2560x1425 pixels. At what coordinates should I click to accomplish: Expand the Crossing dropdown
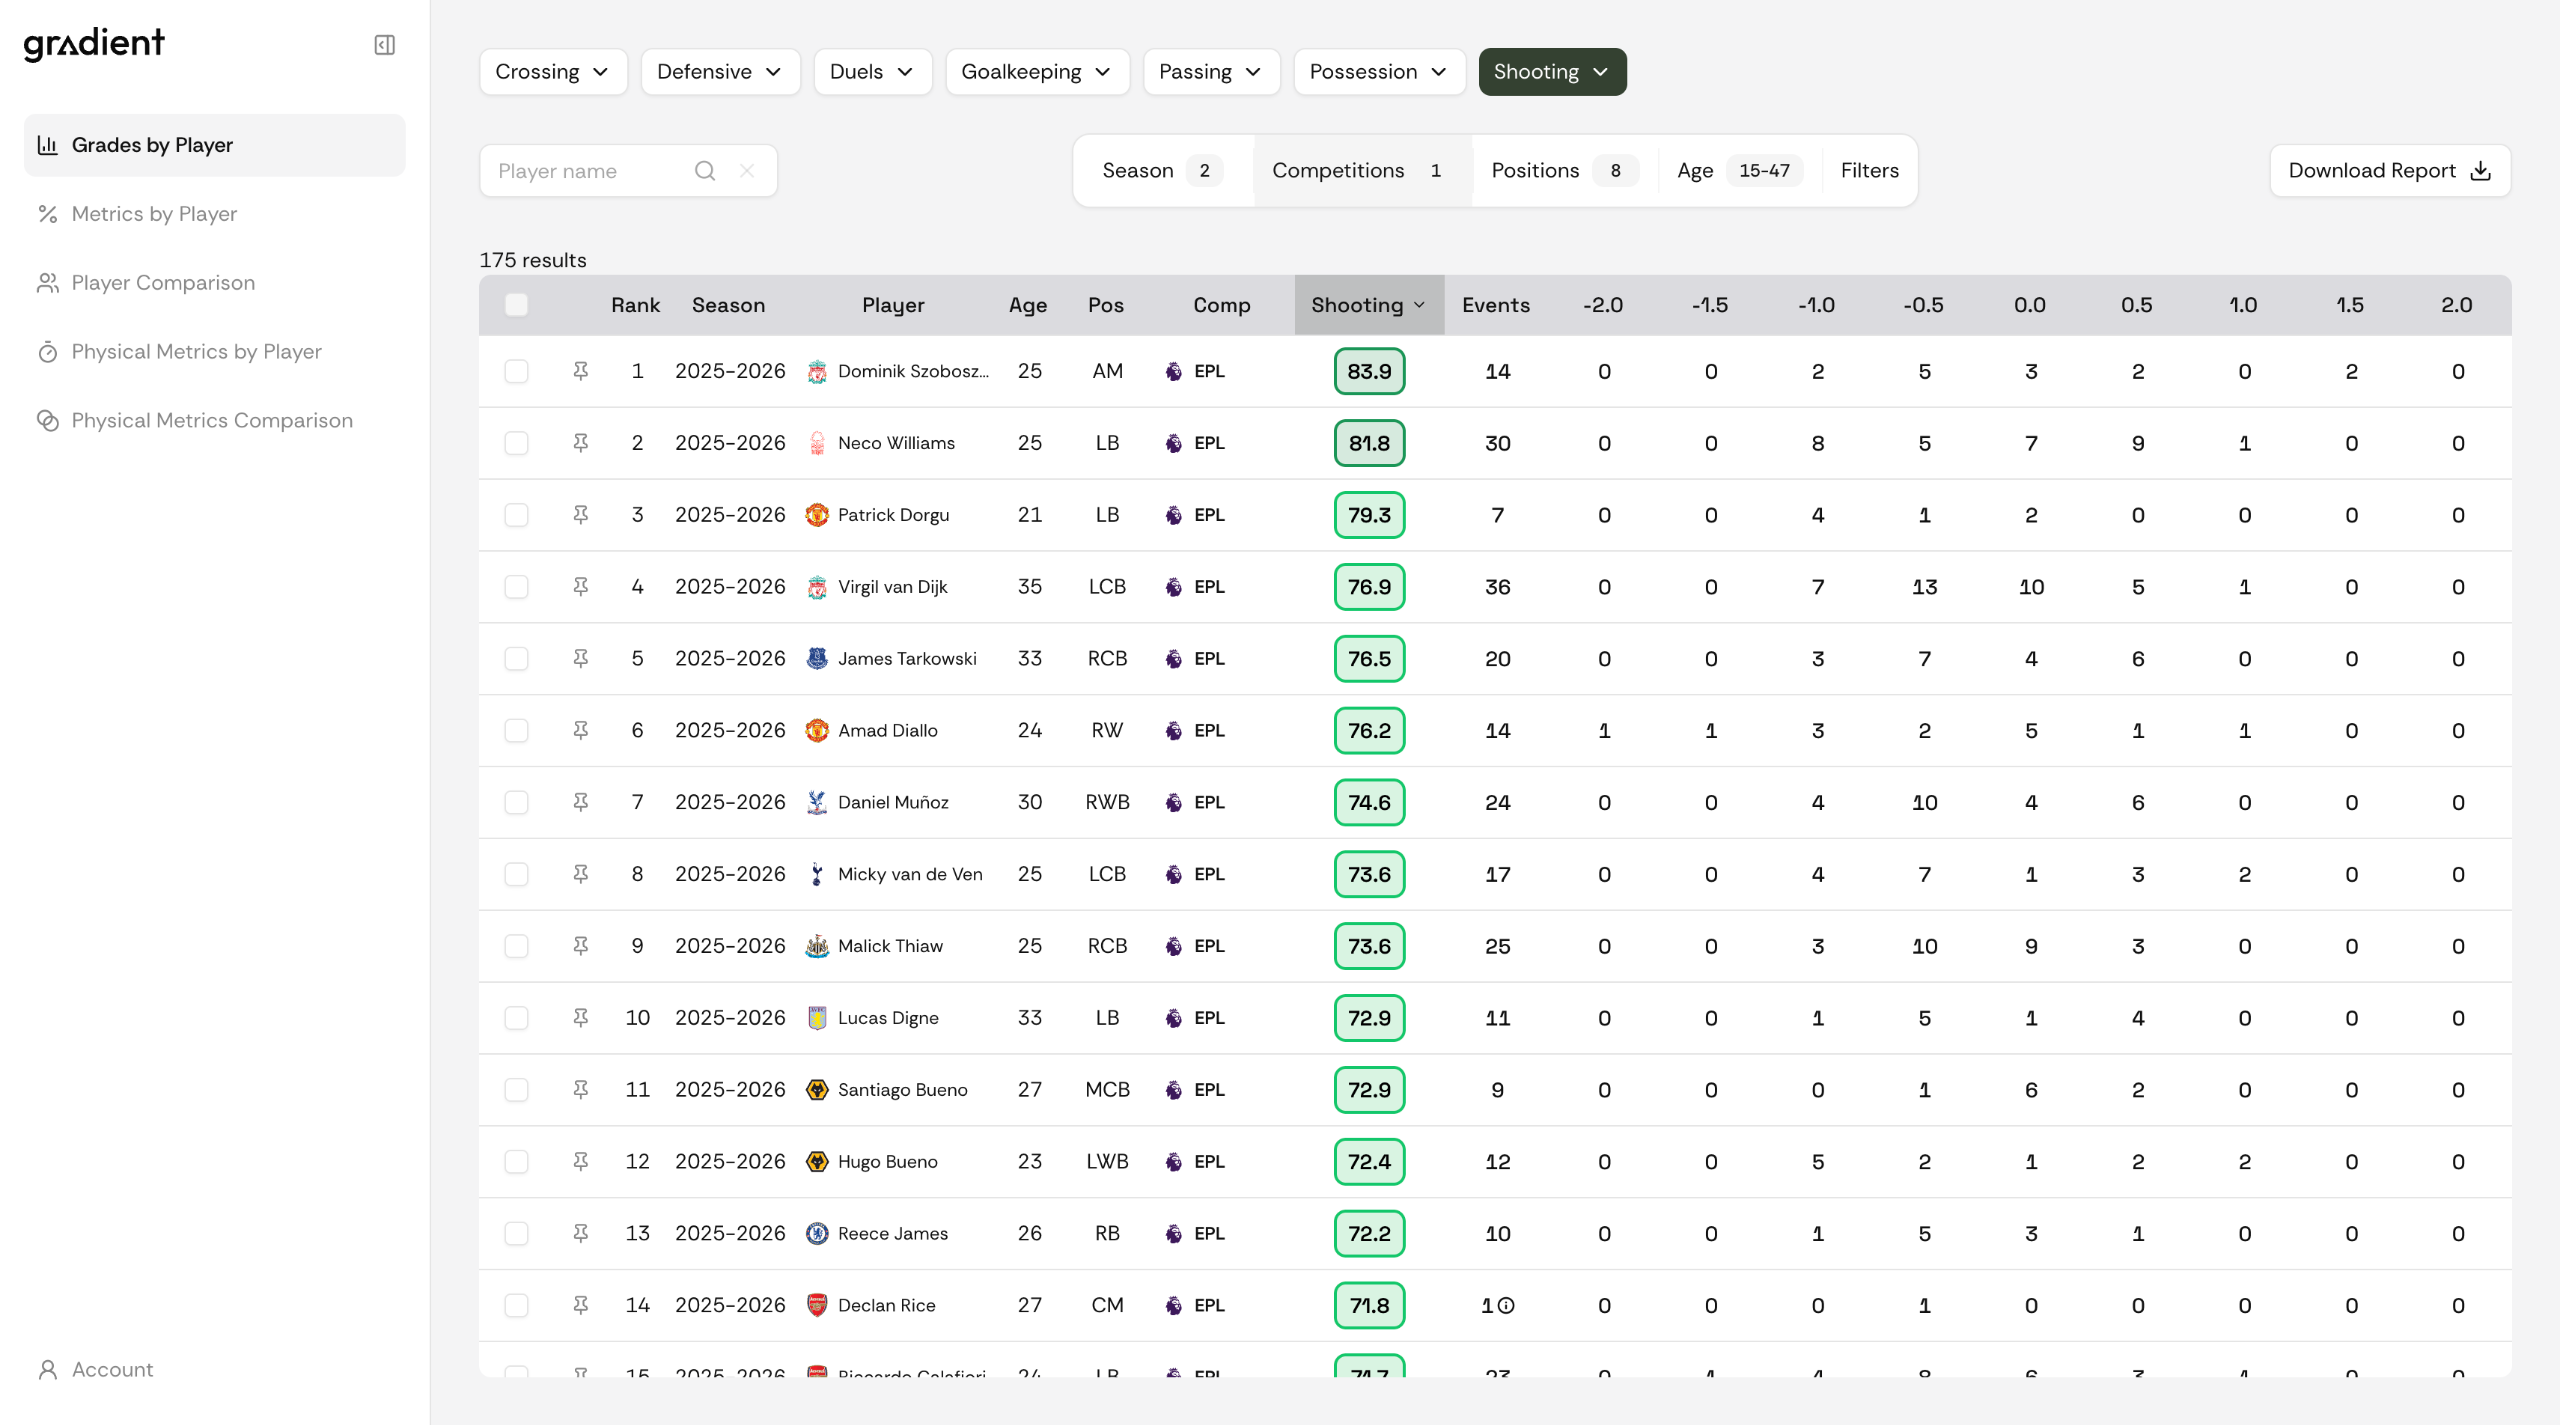point(553,72)
